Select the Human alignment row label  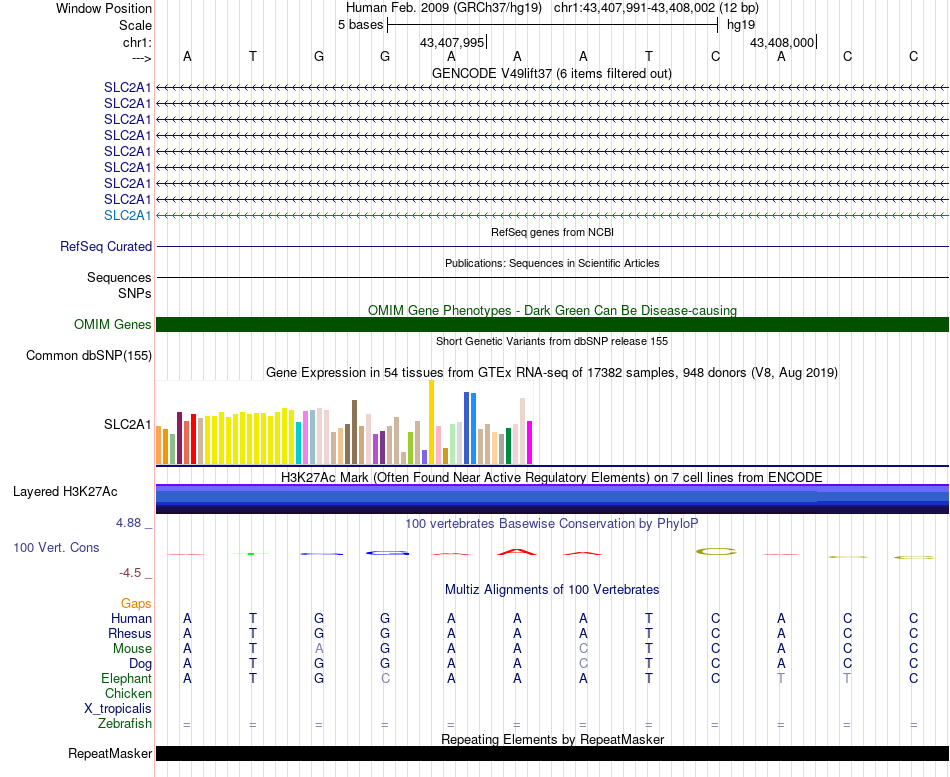[131, 618]
